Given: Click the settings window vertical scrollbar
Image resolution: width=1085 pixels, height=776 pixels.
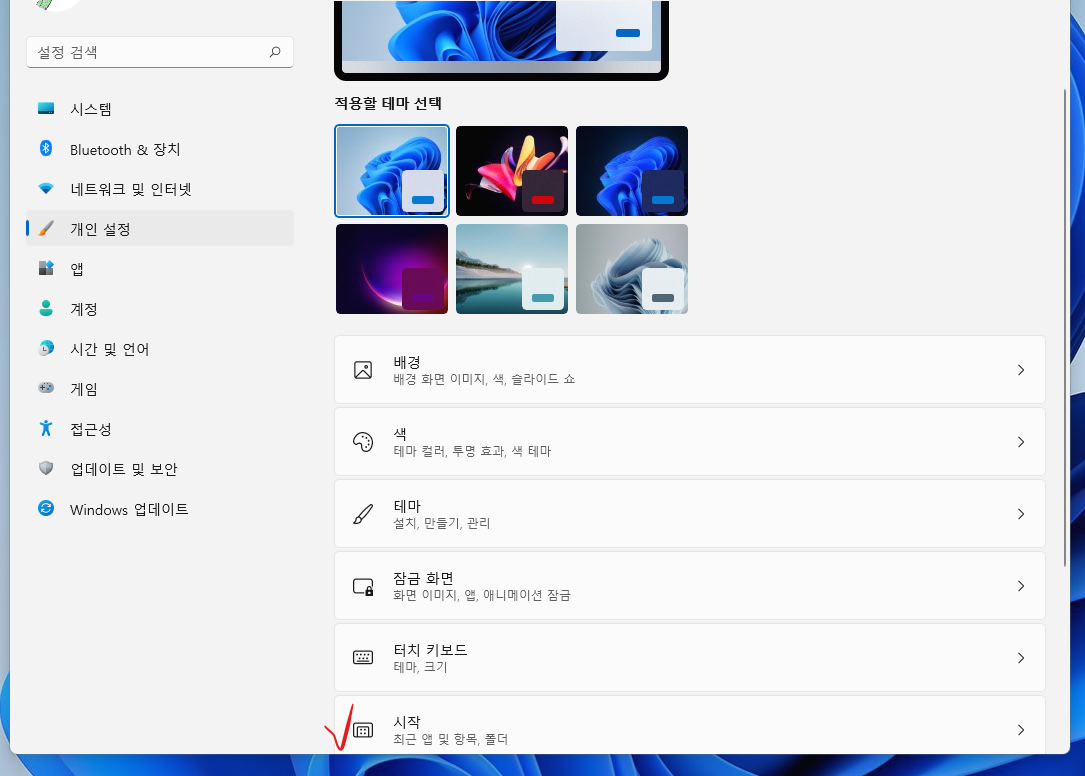Looking at the screenshot, I should pyautogui.click(x=1066, y=328).
